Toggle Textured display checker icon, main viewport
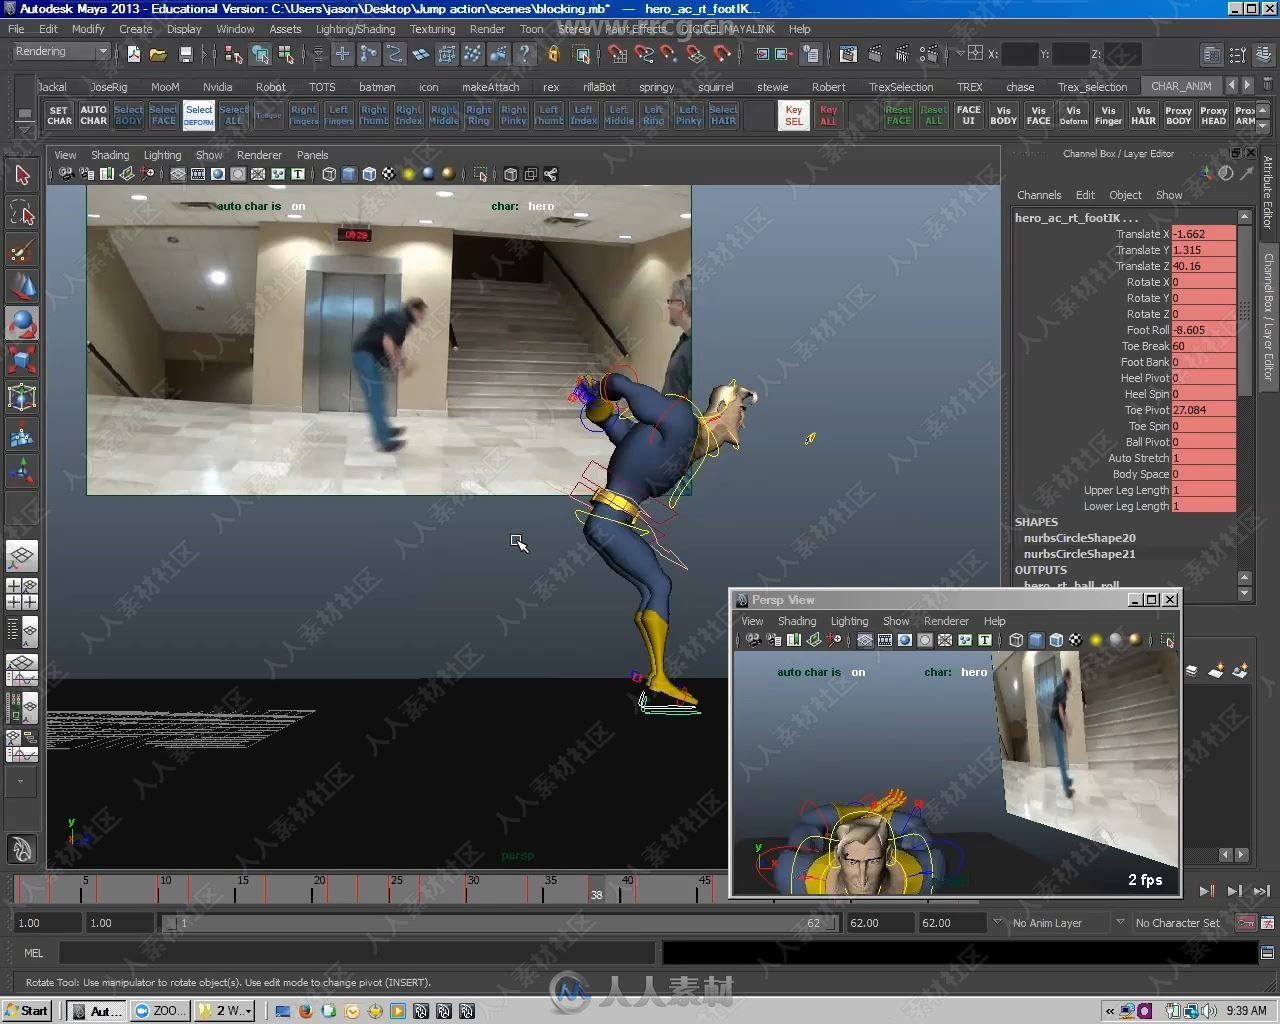The width and height of the screenshot is (1280, 1024). [389, 174]
